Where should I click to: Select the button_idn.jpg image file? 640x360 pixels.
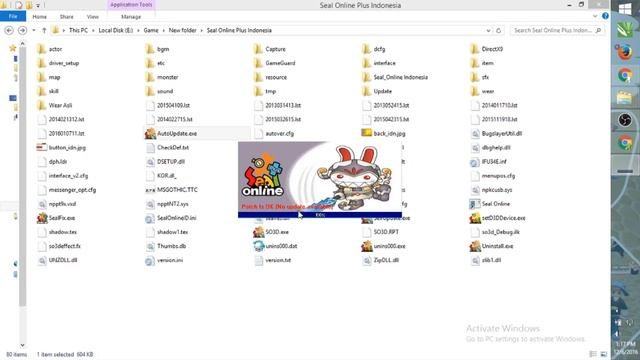point(62,147)
